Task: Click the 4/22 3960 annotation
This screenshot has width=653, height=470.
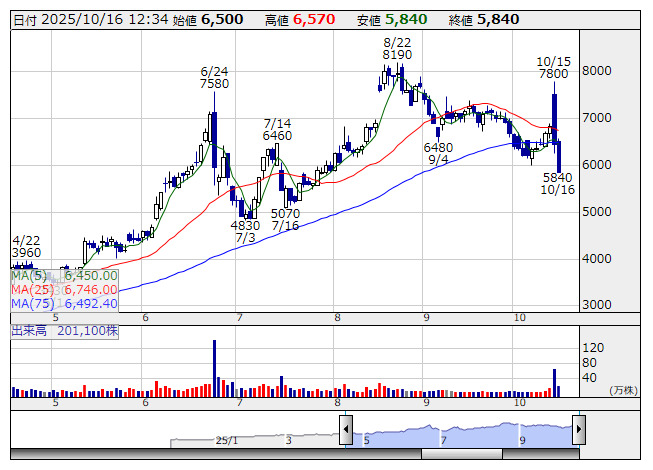Action: coord(27,246)
